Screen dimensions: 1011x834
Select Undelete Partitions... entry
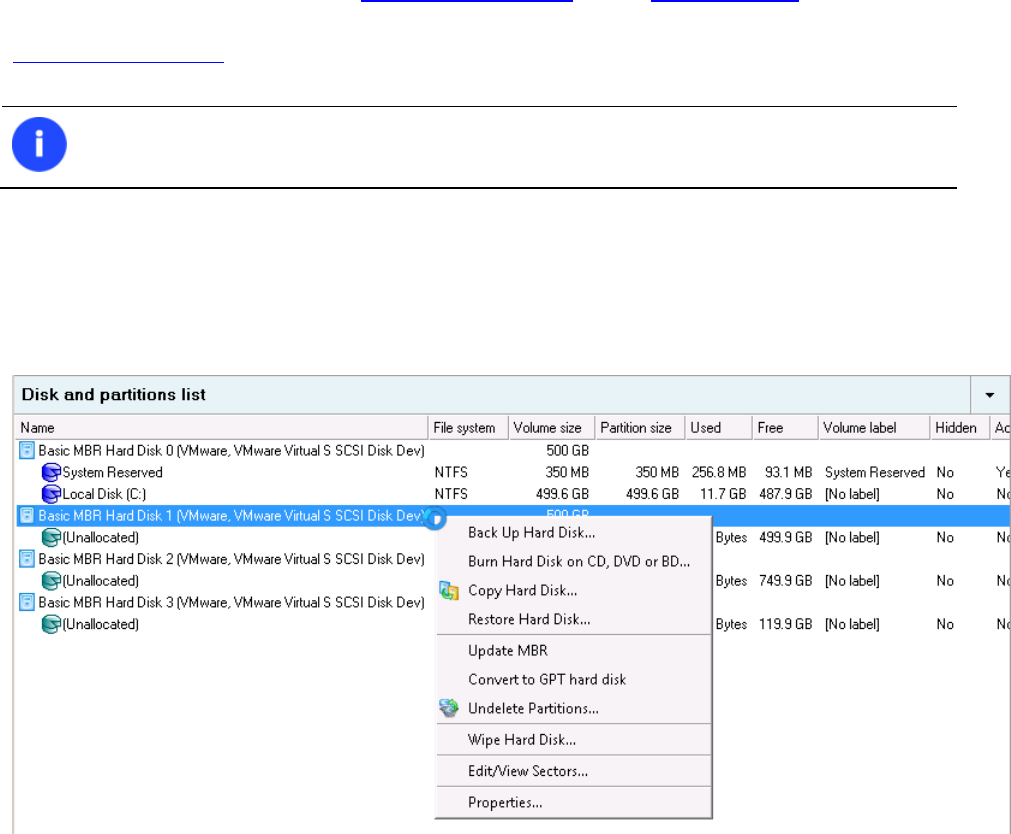tap(574, 708)
